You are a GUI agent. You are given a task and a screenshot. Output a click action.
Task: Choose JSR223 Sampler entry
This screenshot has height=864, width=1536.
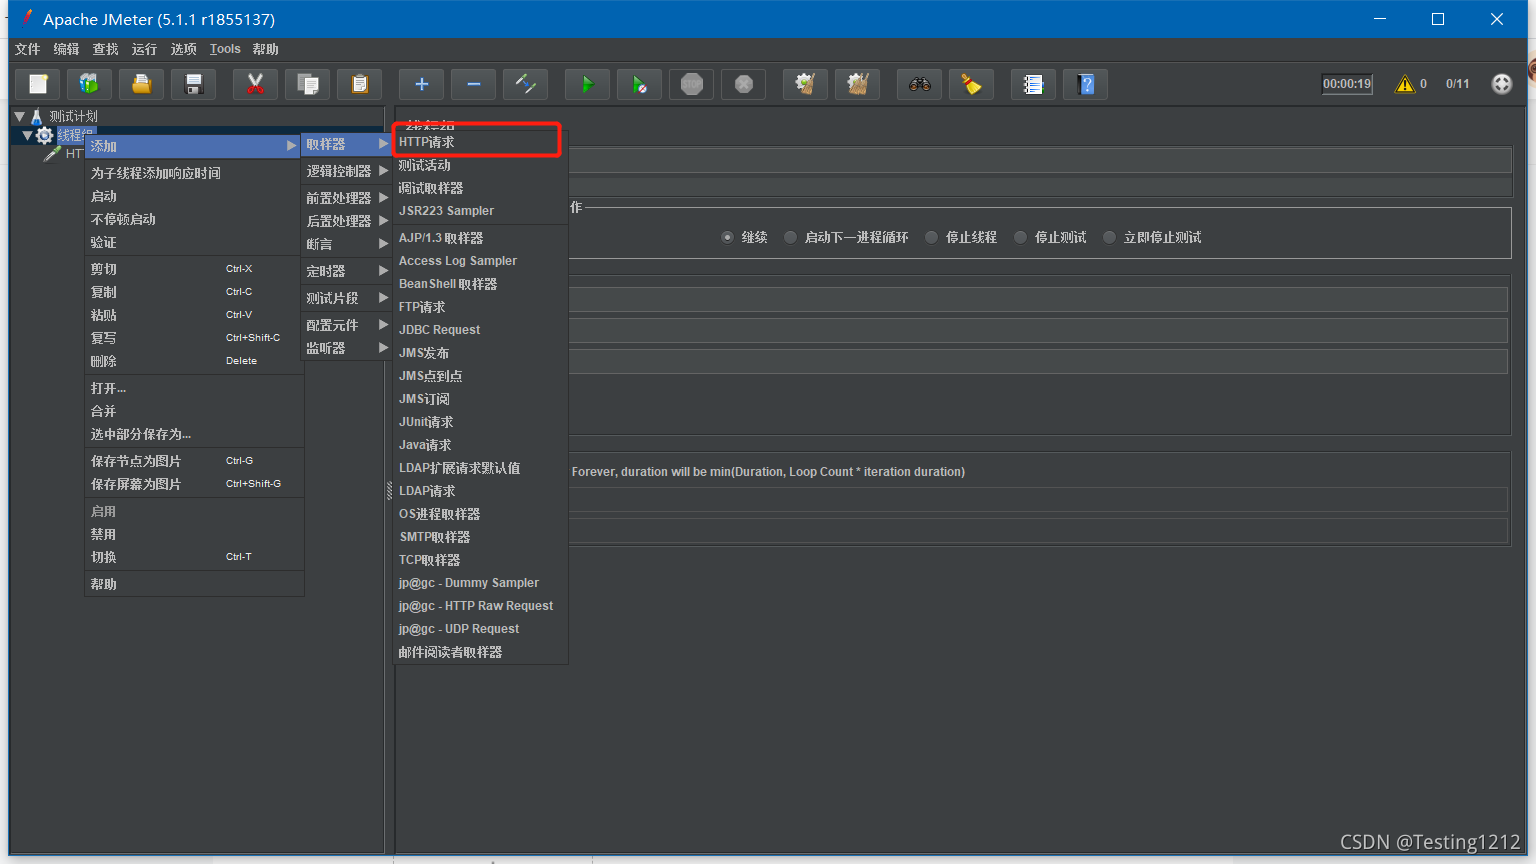click(480, 211)
